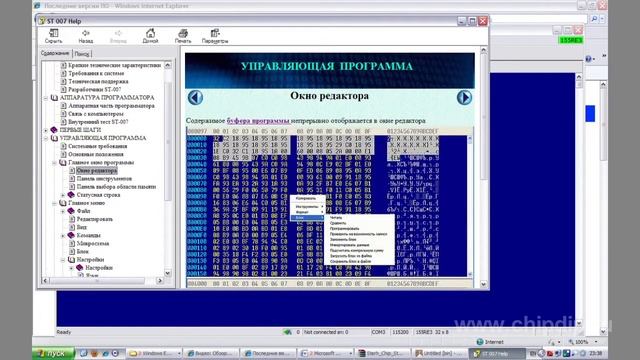Screen dimensions: 640x360
Task: Switch to the Содержание tab
Action: (x=55, y=53)
